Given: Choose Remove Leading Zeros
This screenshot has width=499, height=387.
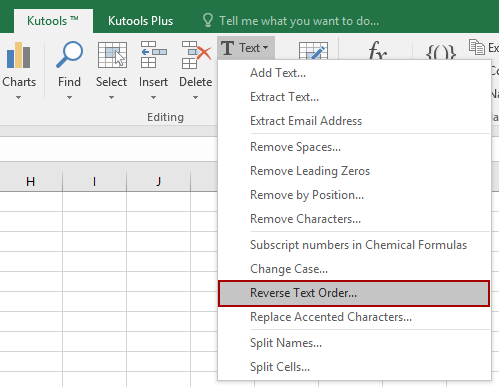Looking at the screenshot, I should click(354, 171).
